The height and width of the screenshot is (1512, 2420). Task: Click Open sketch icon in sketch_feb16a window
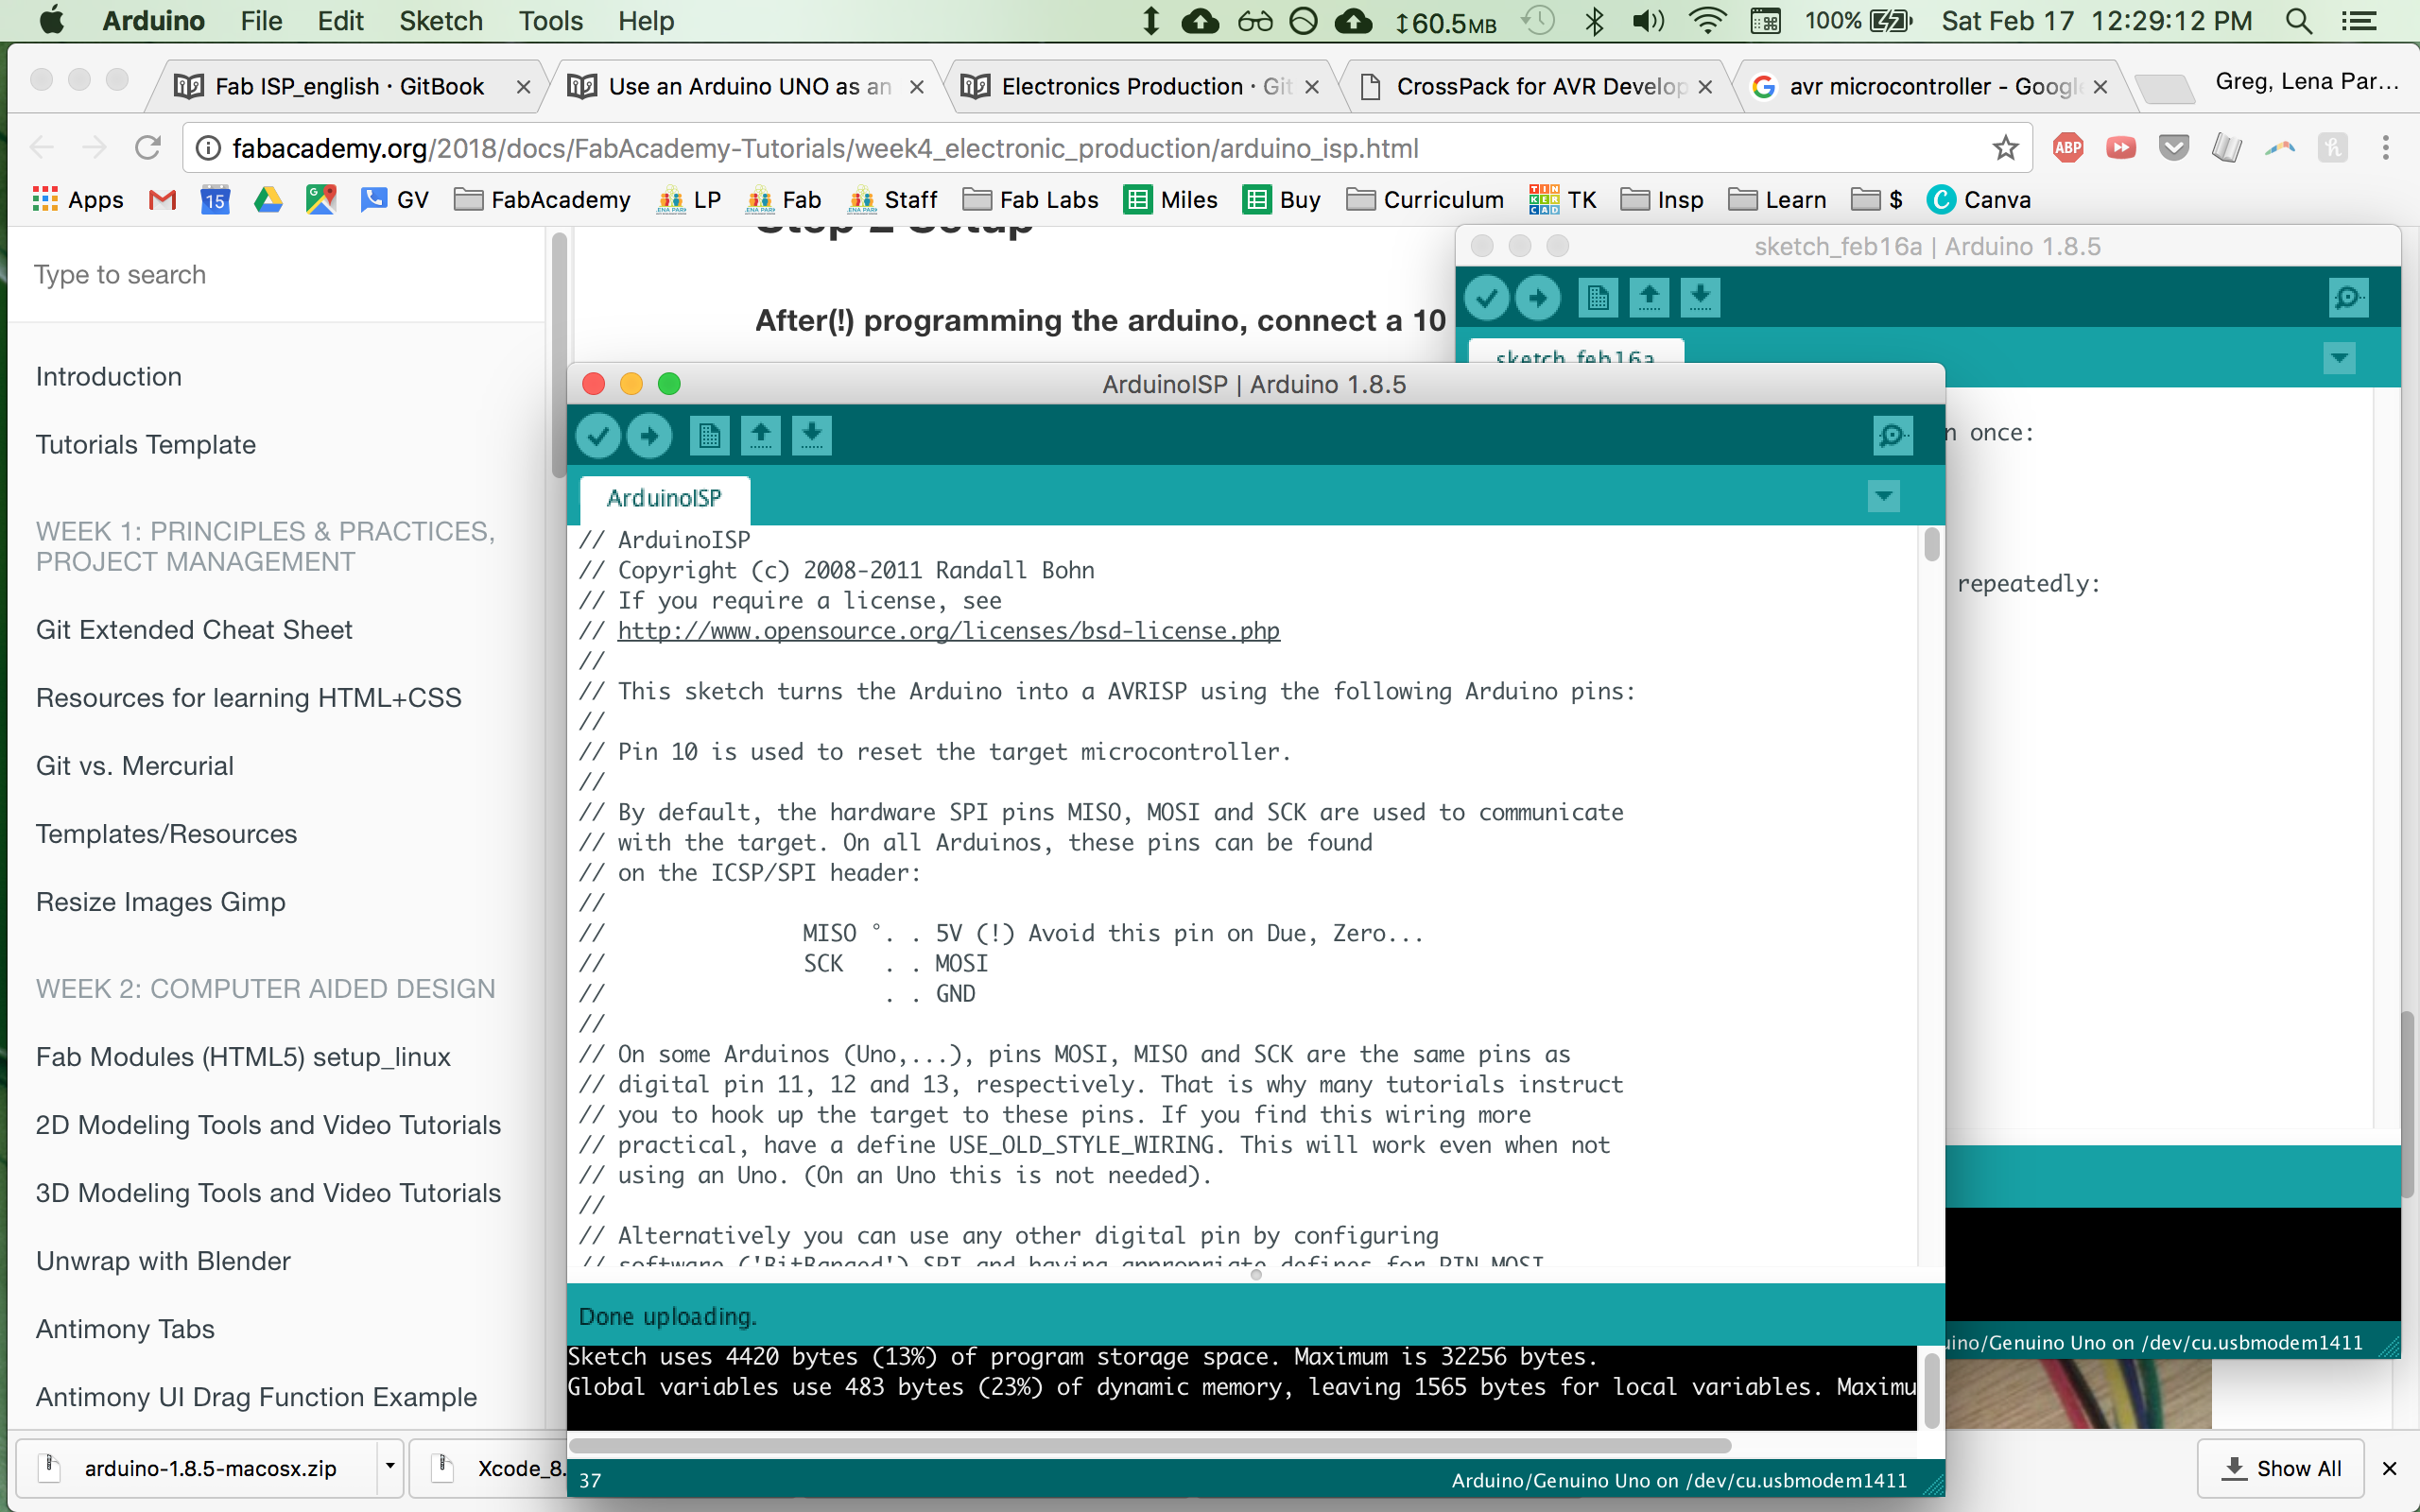pyautogui.click(x=1649, y=298)
